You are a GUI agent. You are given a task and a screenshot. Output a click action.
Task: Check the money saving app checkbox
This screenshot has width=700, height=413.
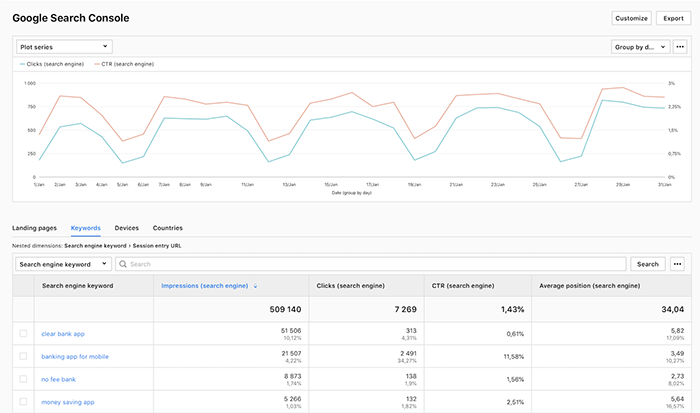coord(23,402)
